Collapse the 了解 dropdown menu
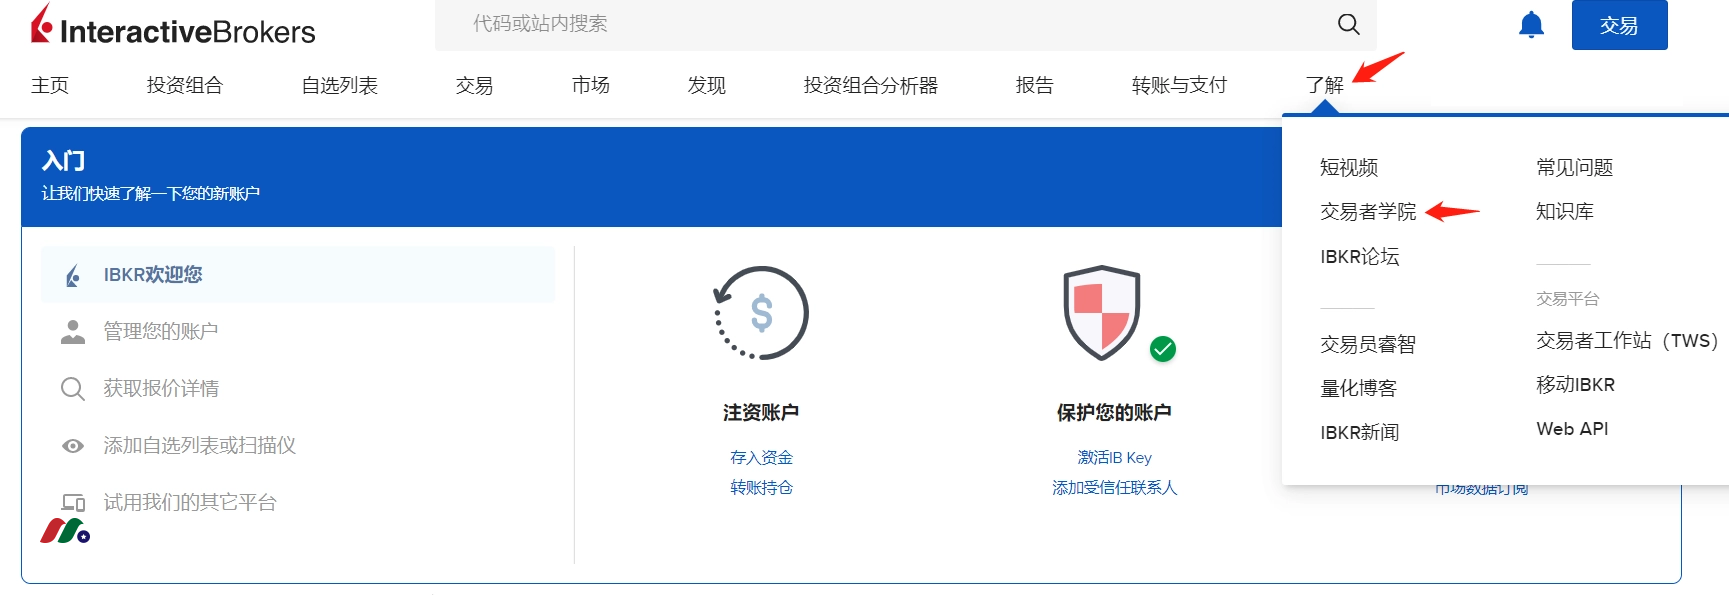This screenshot has width=1729, height=595. coord(1325,86)
